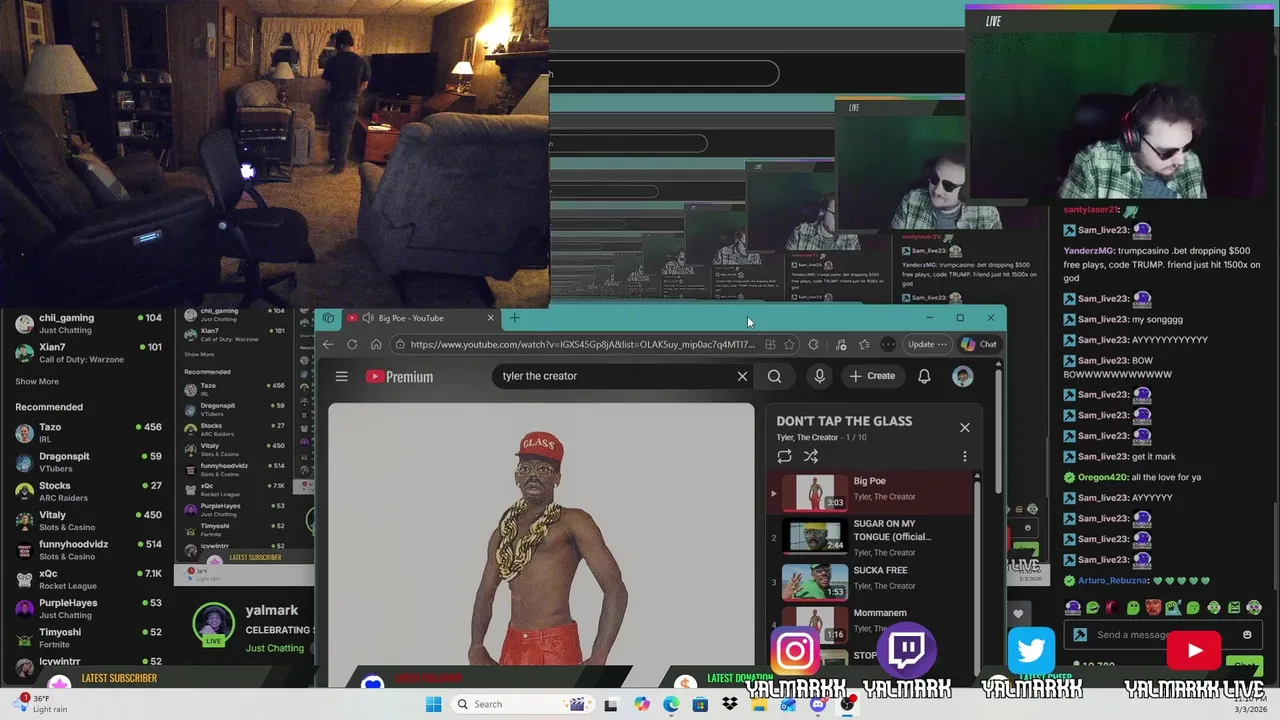Open Windows Start menu

[433, 704]
